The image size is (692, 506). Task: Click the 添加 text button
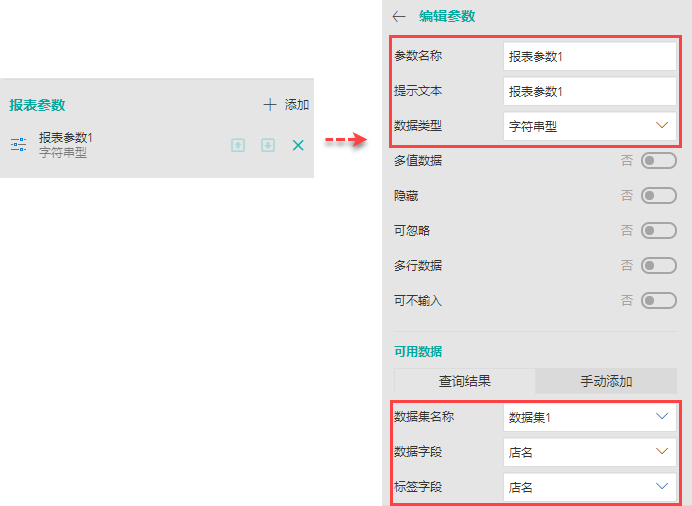tap(297, 104)
